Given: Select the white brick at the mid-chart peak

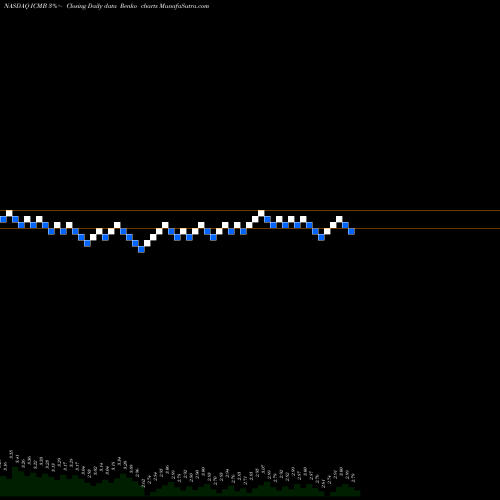Looking at the screenshot, I should coord(261,213).
